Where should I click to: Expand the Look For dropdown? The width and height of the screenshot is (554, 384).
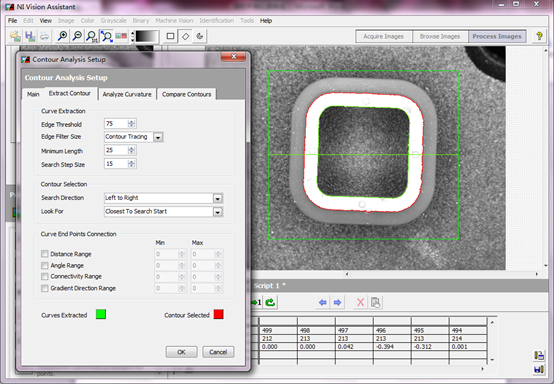coord(218,212)
